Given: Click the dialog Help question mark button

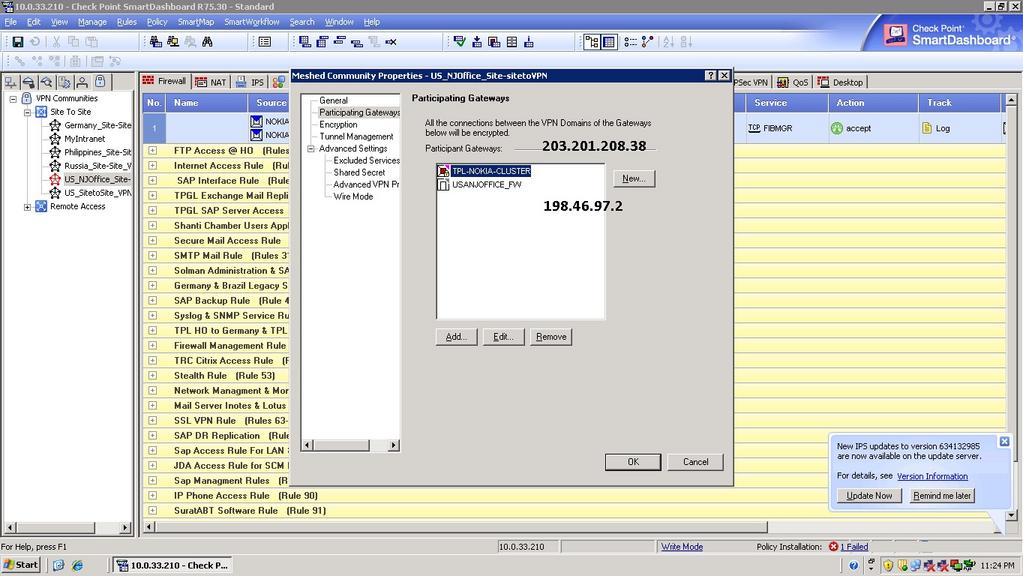Looking at the screenshot, I should coord(711,76).
